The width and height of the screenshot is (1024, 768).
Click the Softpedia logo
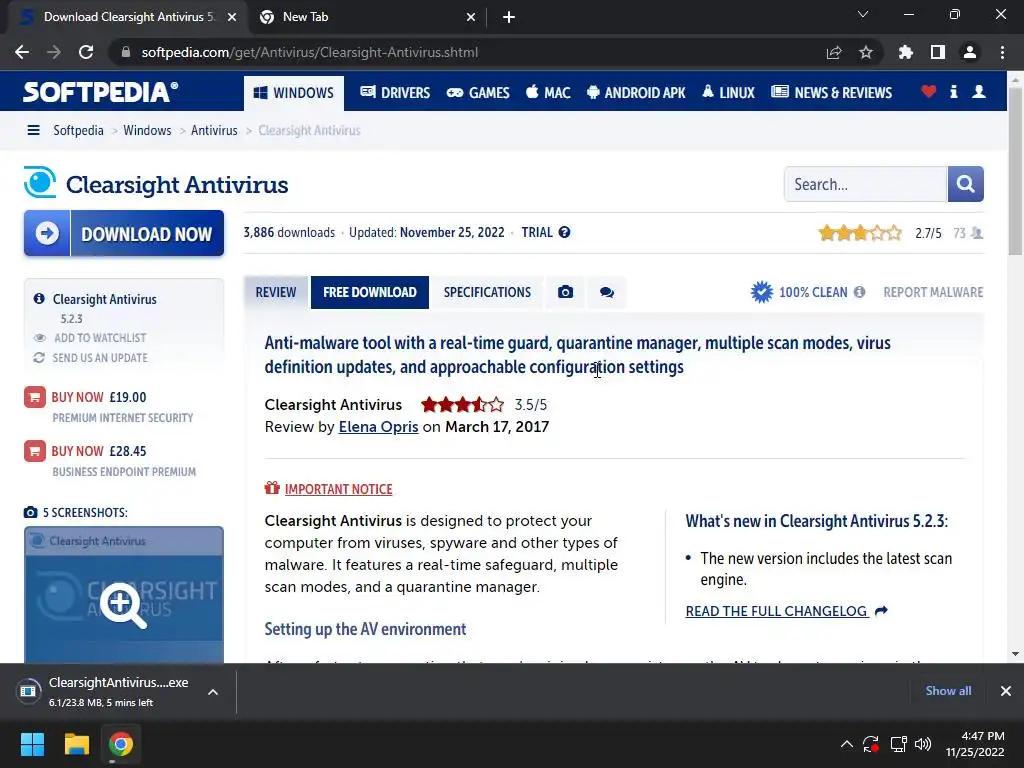[100, 91]
